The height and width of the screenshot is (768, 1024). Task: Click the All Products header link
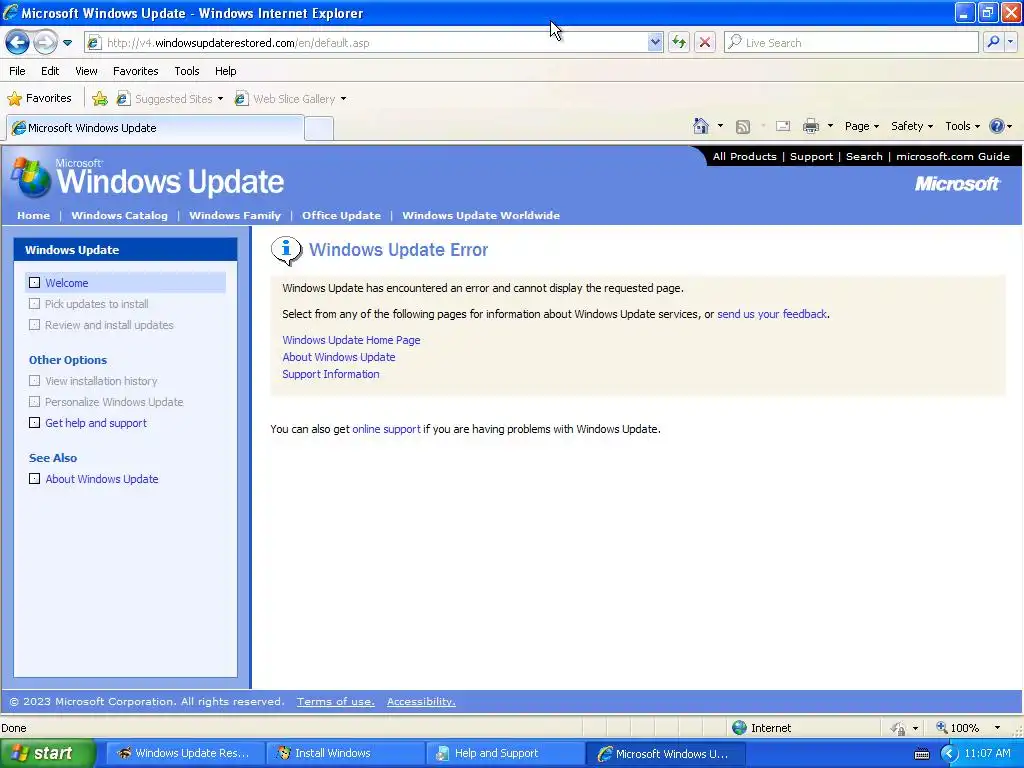[x=744, y=157]
